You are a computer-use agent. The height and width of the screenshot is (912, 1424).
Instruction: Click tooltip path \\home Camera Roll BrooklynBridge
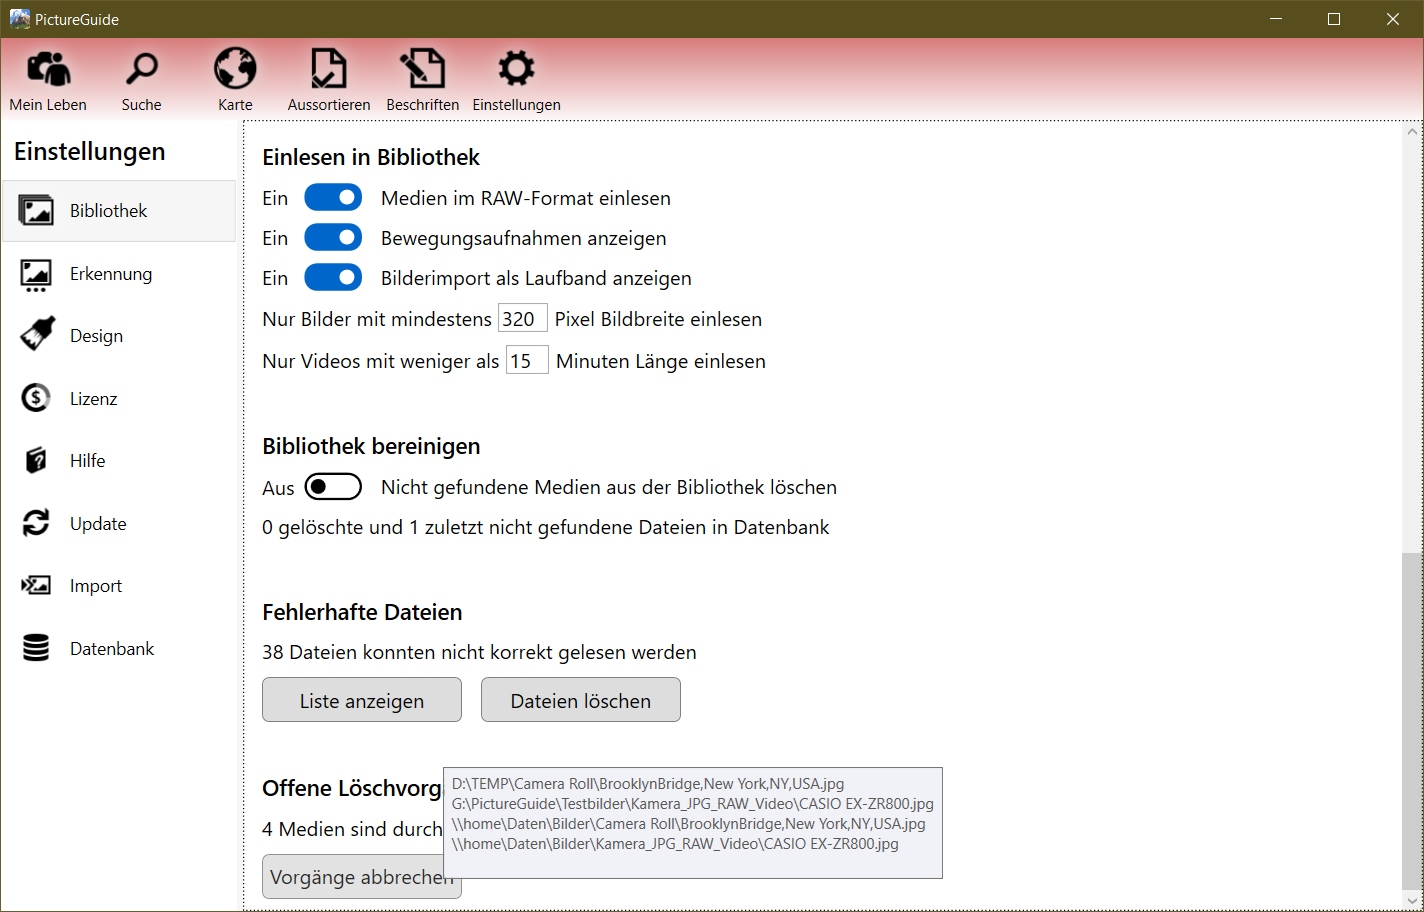point(689,824)
